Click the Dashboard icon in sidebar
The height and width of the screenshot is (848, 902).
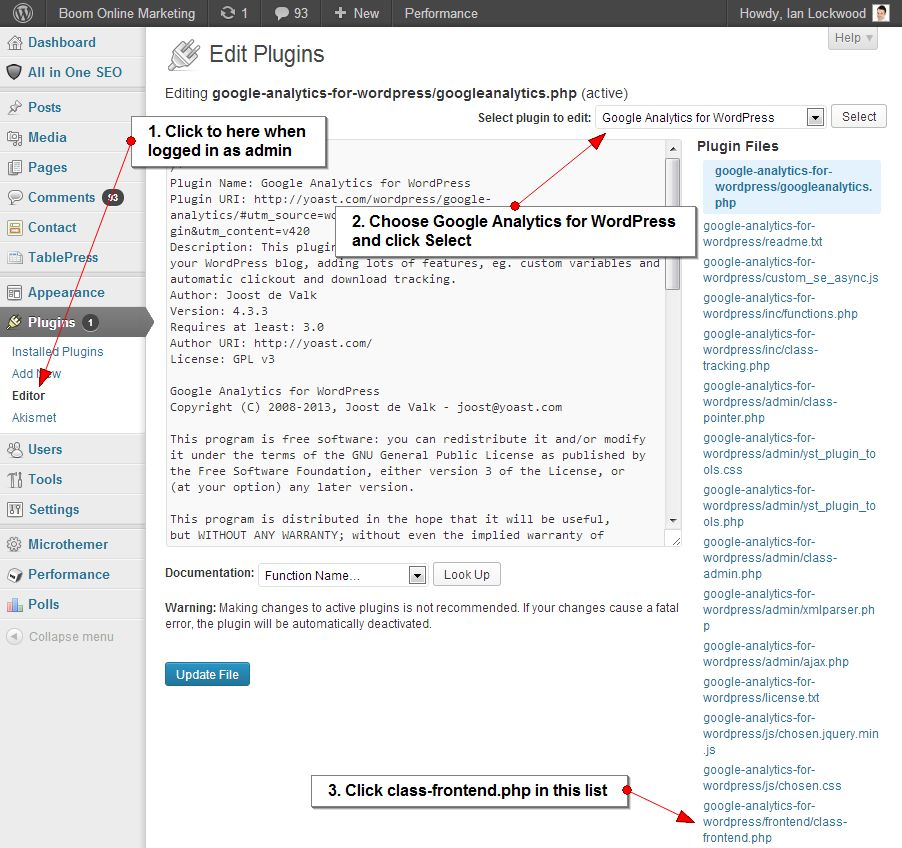coord(14,43)
